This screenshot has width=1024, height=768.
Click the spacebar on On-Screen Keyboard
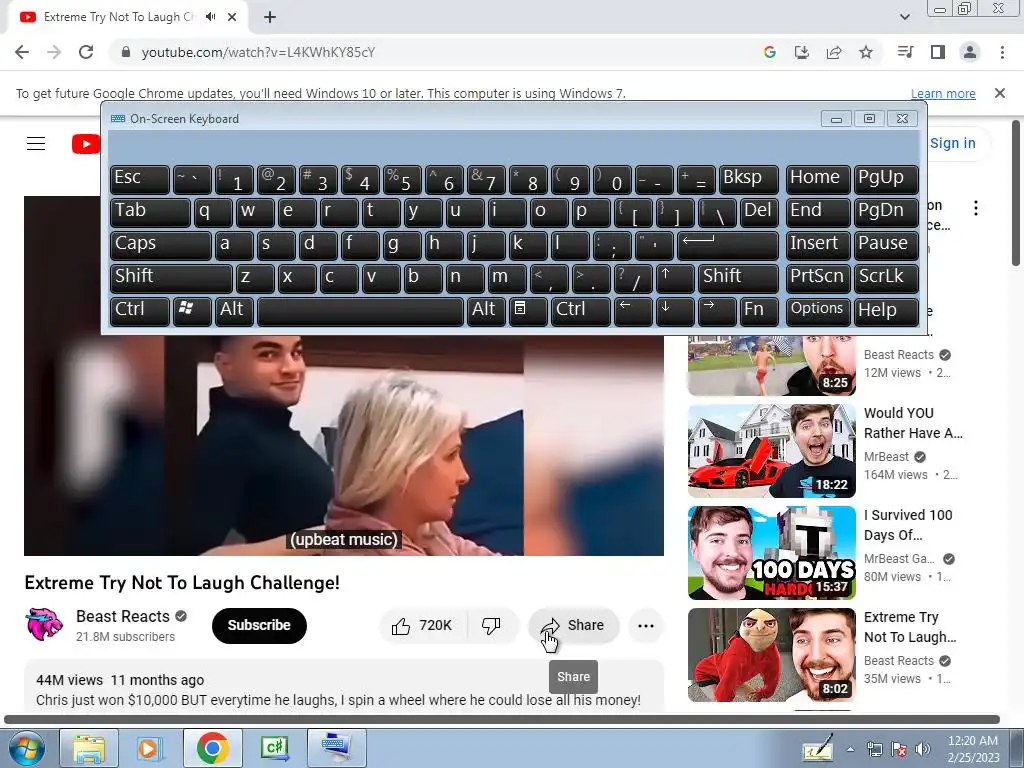pos(360,310)
